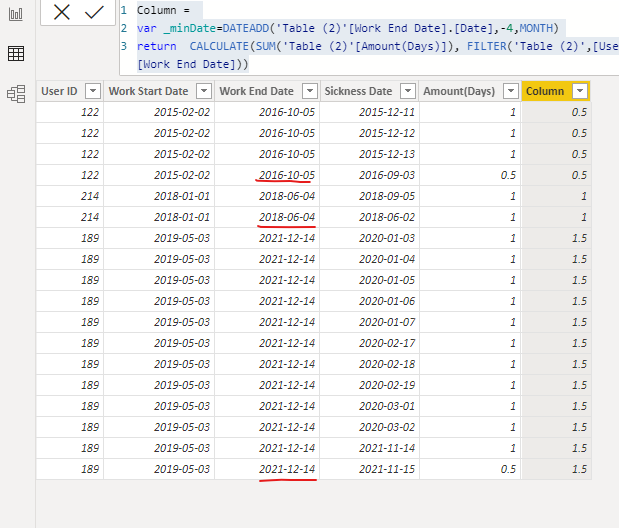Click the _minDate DATEADD formula line

(x=347, y=28)
